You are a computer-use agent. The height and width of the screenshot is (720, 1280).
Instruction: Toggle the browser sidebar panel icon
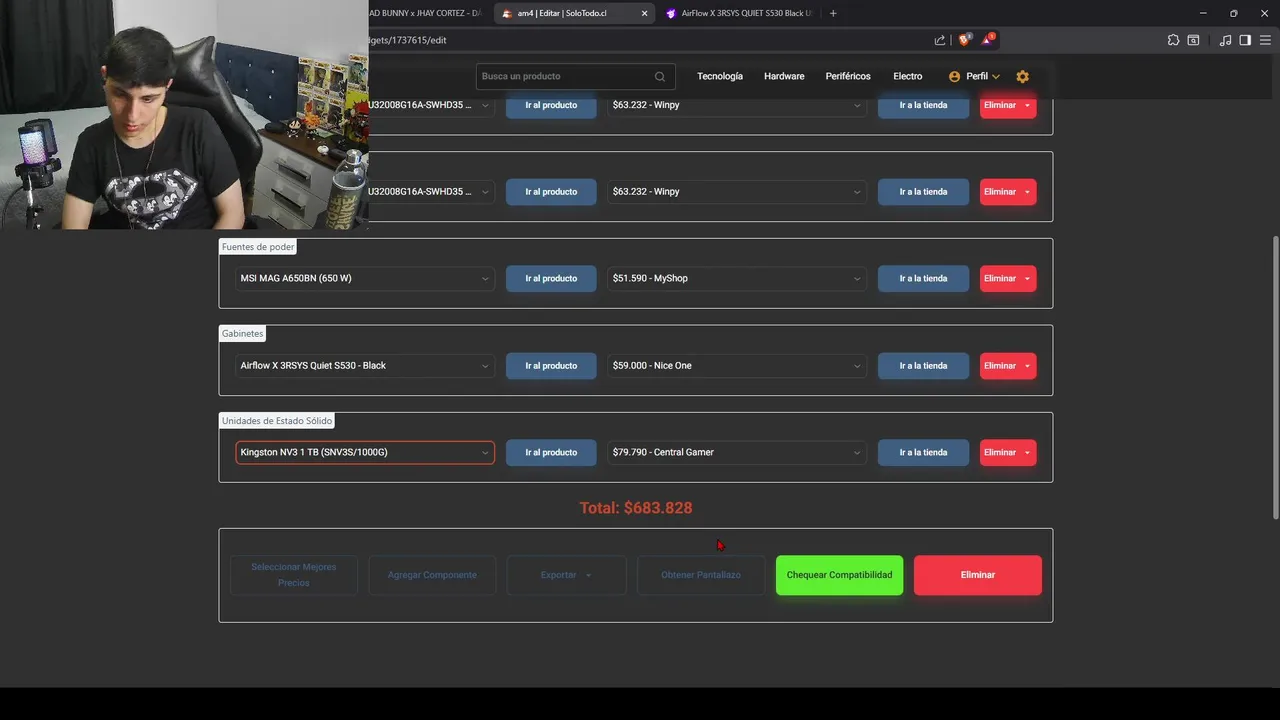click(x=1245, y=40)
